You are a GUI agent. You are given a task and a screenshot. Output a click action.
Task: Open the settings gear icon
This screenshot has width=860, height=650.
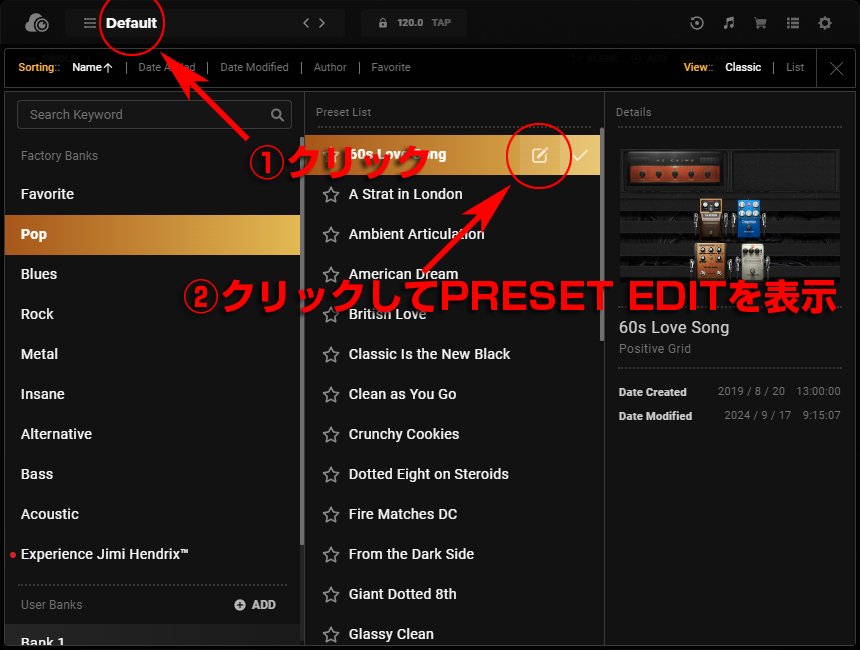tap(825, 23)
